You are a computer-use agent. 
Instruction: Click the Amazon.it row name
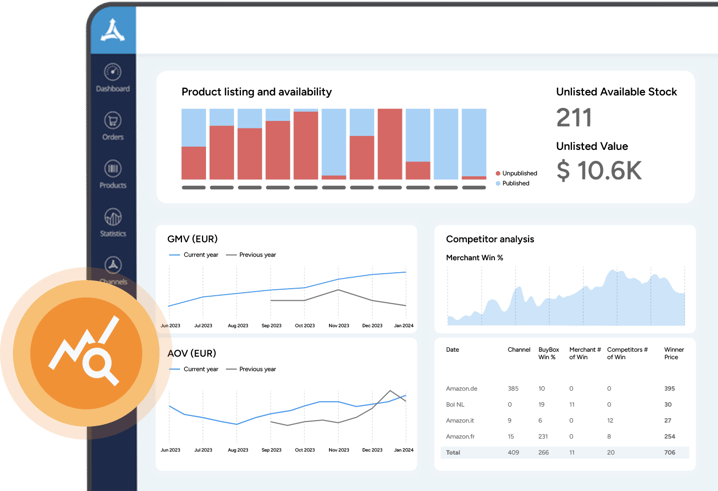point(460,420)
